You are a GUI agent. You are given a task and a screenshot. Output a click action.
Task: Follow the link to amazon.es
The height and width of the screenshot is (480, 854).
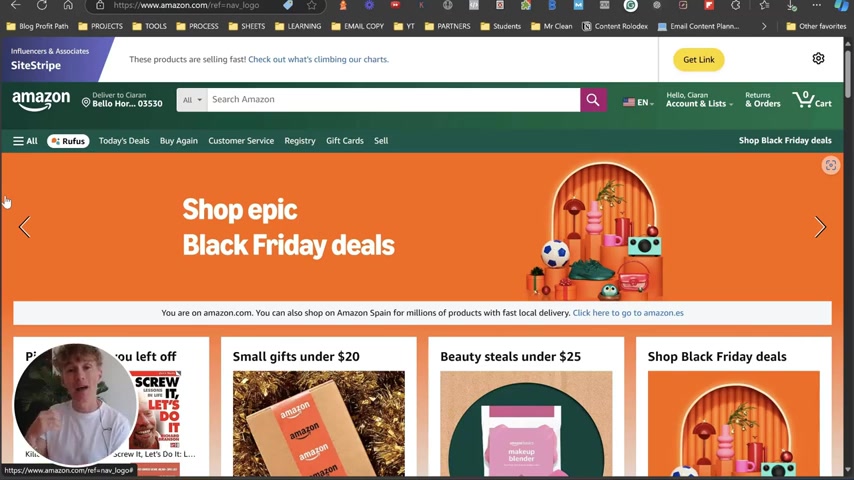(x=628, y=313)
